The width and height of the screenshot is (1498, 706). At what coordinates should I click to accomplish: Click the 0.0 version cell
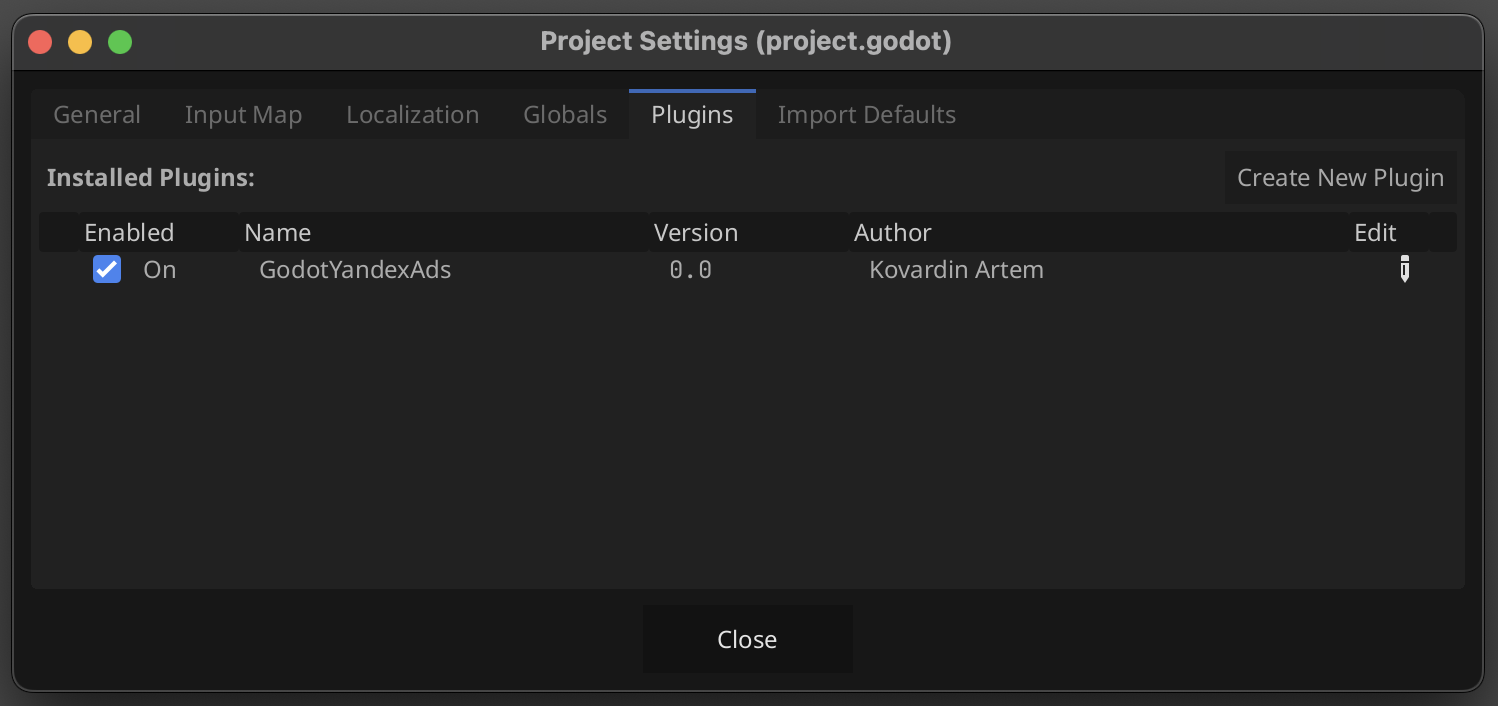(691, 270)
